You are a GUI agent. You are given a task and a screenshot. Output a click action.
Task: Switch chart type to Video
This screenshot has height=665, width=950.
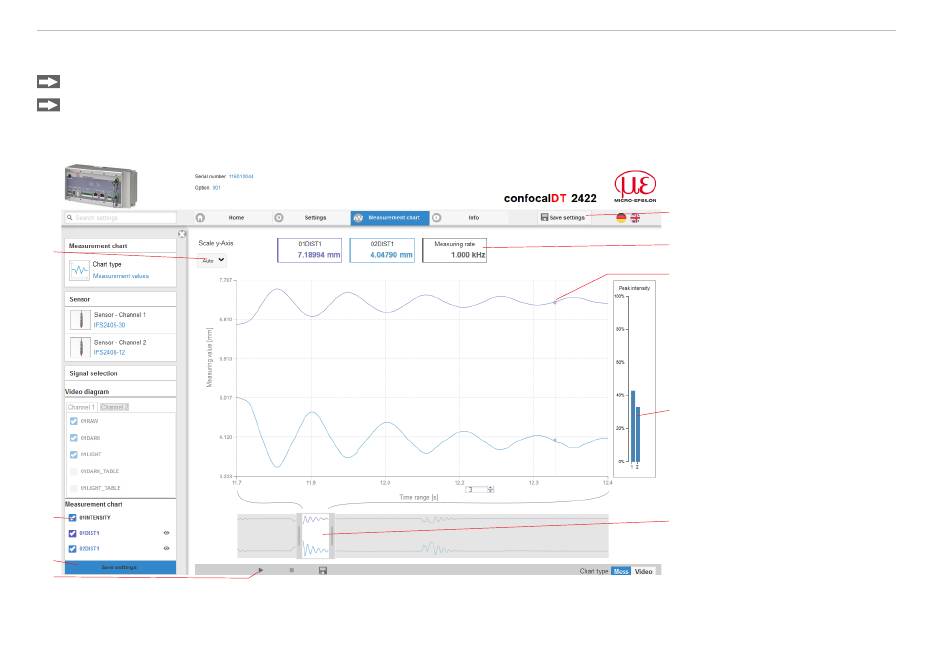click(645, 571)
